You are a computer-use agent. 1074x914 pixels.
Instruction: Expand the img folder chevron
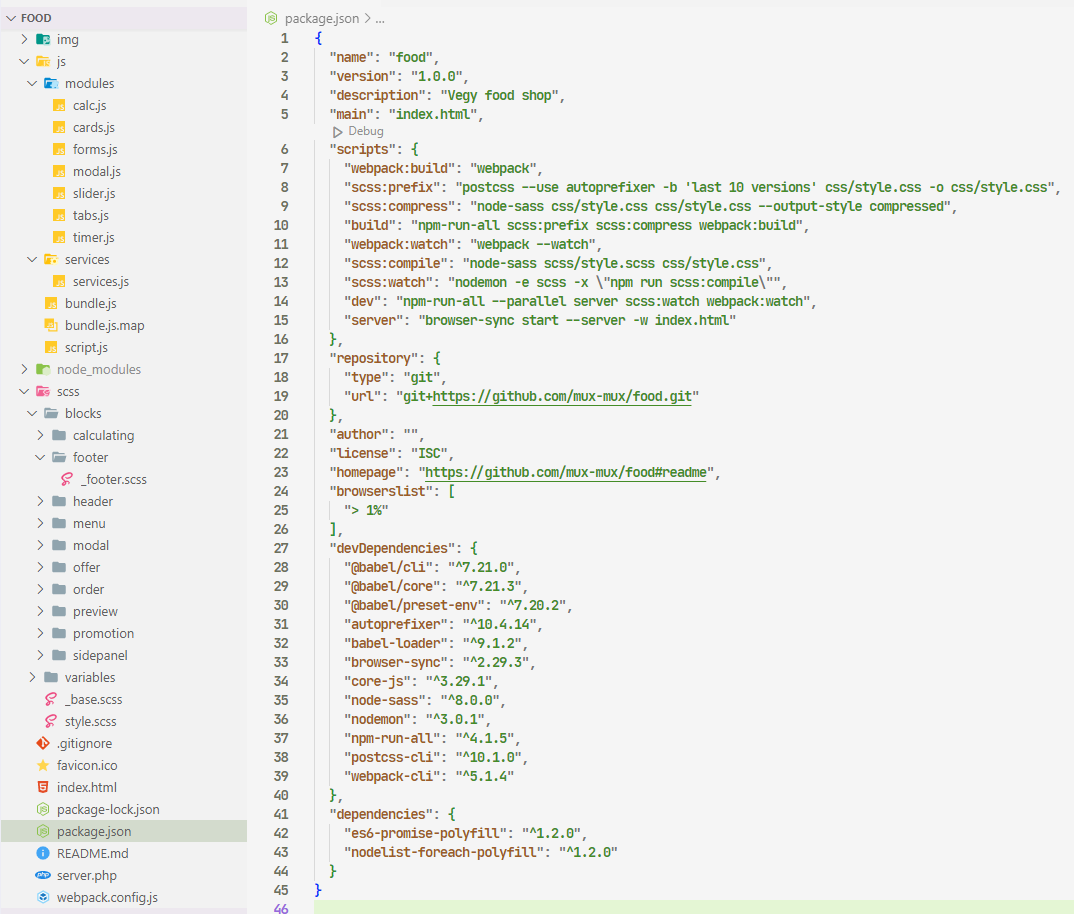25,39
